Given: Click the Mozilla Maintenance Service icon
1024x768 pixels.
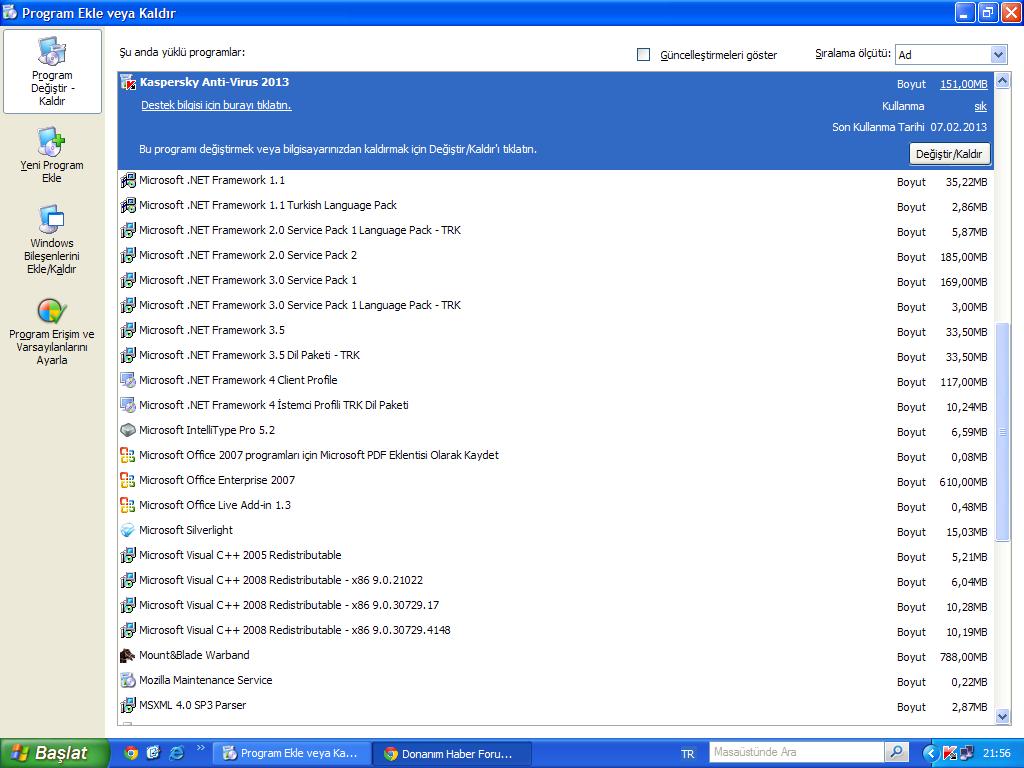Looking at the screenshot, I should pyautogui.click(x=128, y=680).
